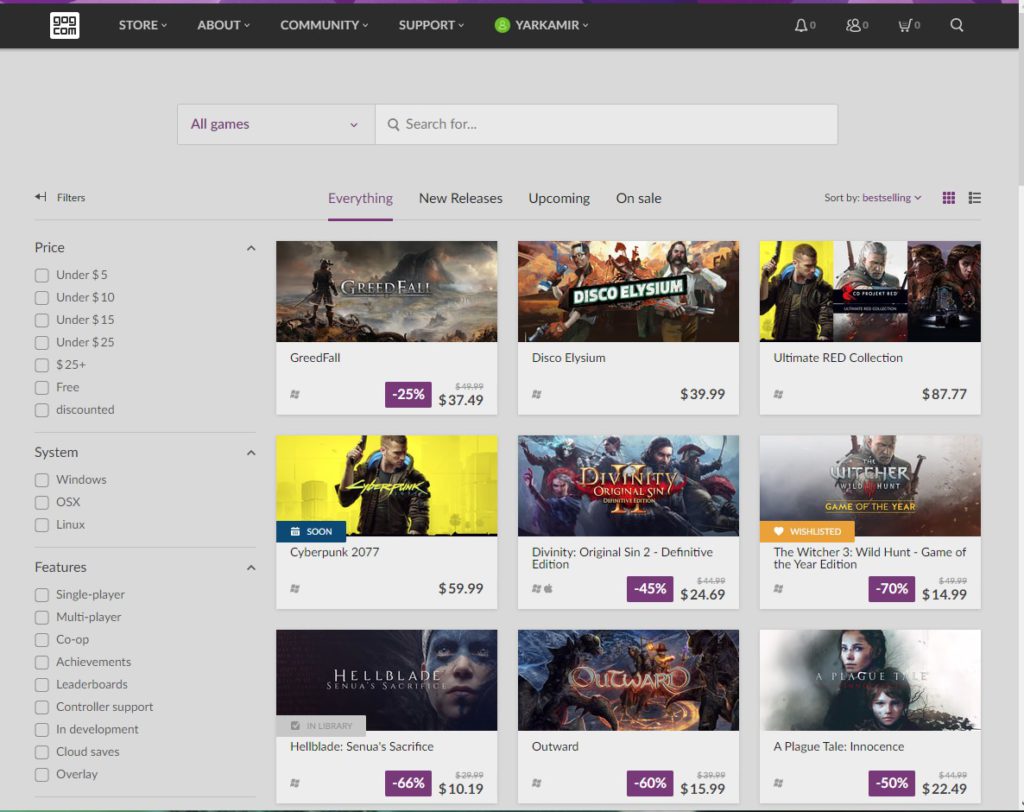Enable the Single-player feature filter
Viewport: 1024px width, 812px height.
click(42, 594)
